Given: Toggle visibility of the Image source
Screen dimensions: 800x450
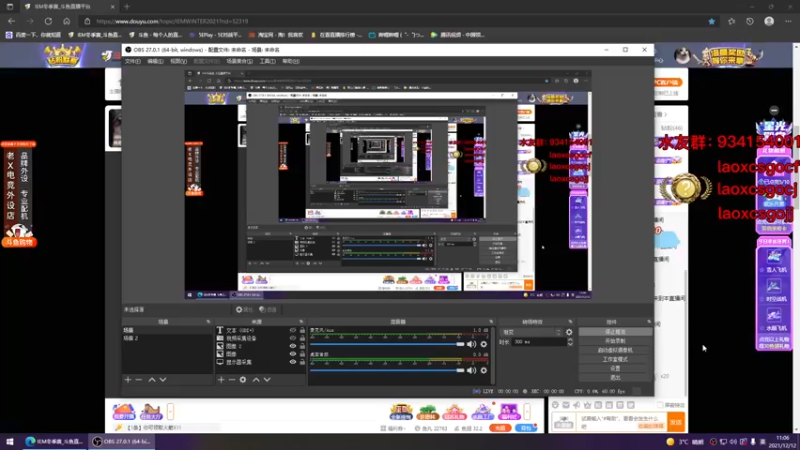Looking at the screenshot, I should pos(292,354).
